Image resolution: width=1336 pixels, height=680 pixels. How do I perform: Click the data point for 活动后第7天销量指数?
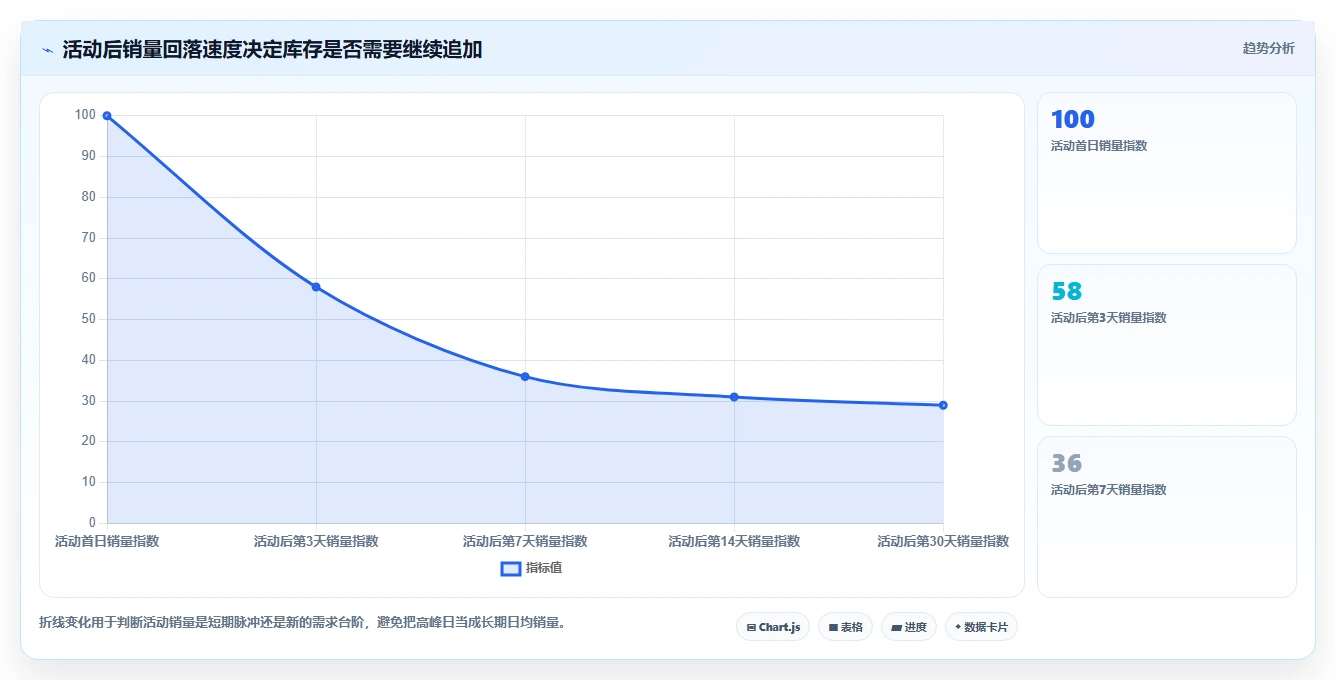click(x=525, y=377)
